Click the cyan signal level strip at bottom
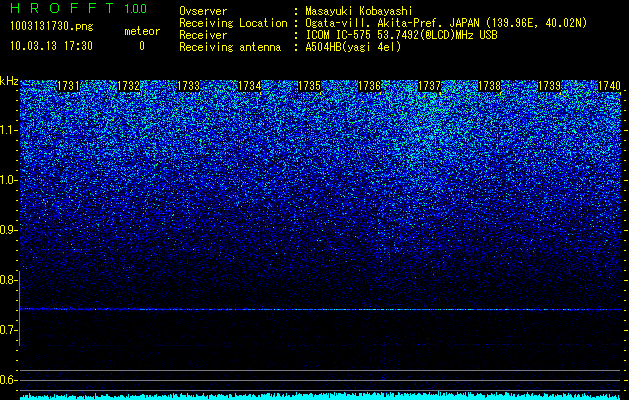629x400 pixels. click(320, 396)
